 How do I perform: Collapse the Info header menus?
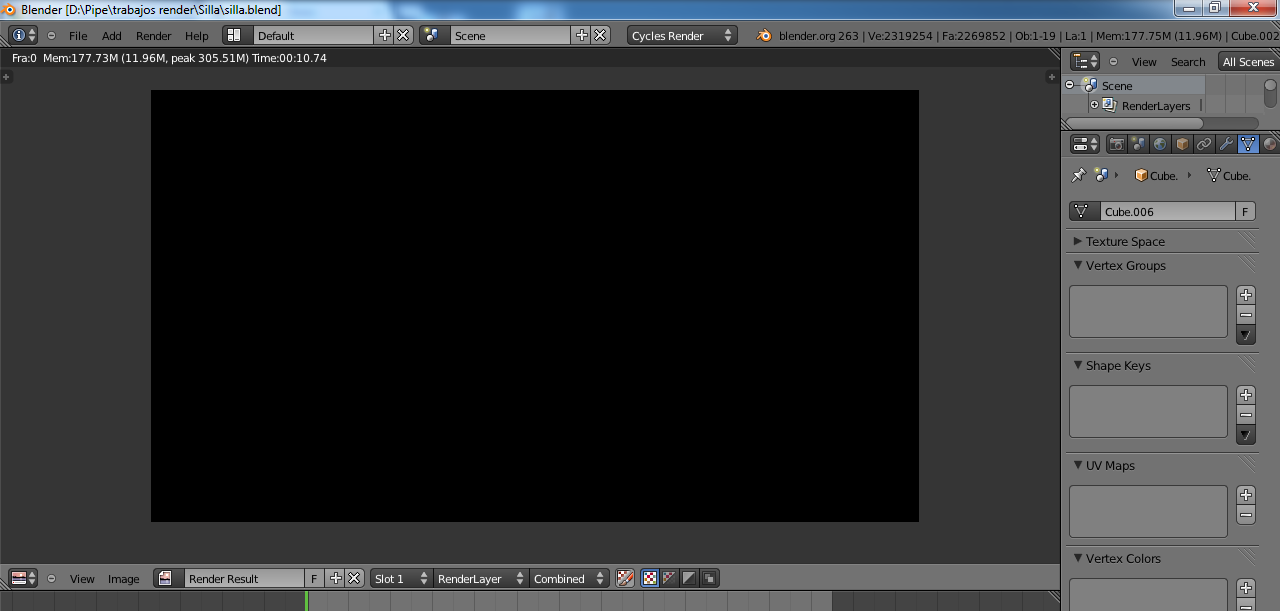click(51, 35)
